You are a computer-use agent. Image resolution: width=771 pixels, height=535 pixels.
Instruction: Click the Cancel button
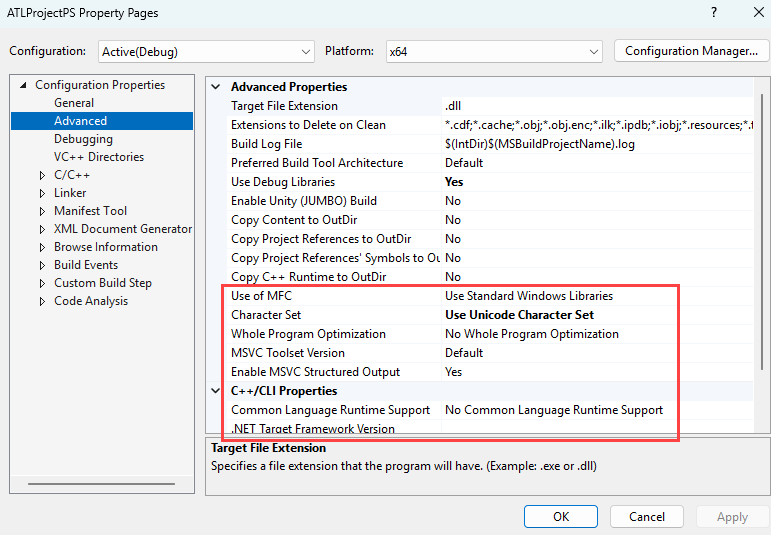pyautogui.click(x=647, y=516)
